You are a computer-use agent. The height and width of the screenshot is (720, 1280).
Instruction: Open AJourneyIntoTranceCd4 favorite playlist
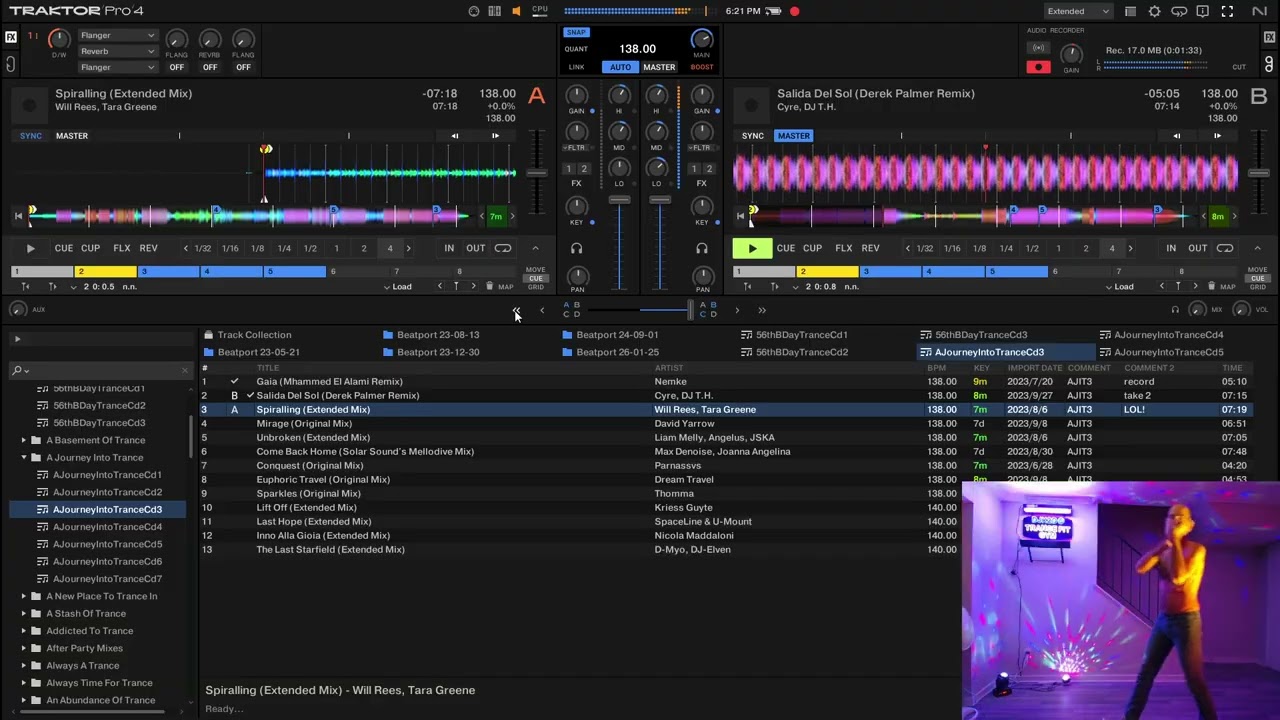click(1161, 335)
